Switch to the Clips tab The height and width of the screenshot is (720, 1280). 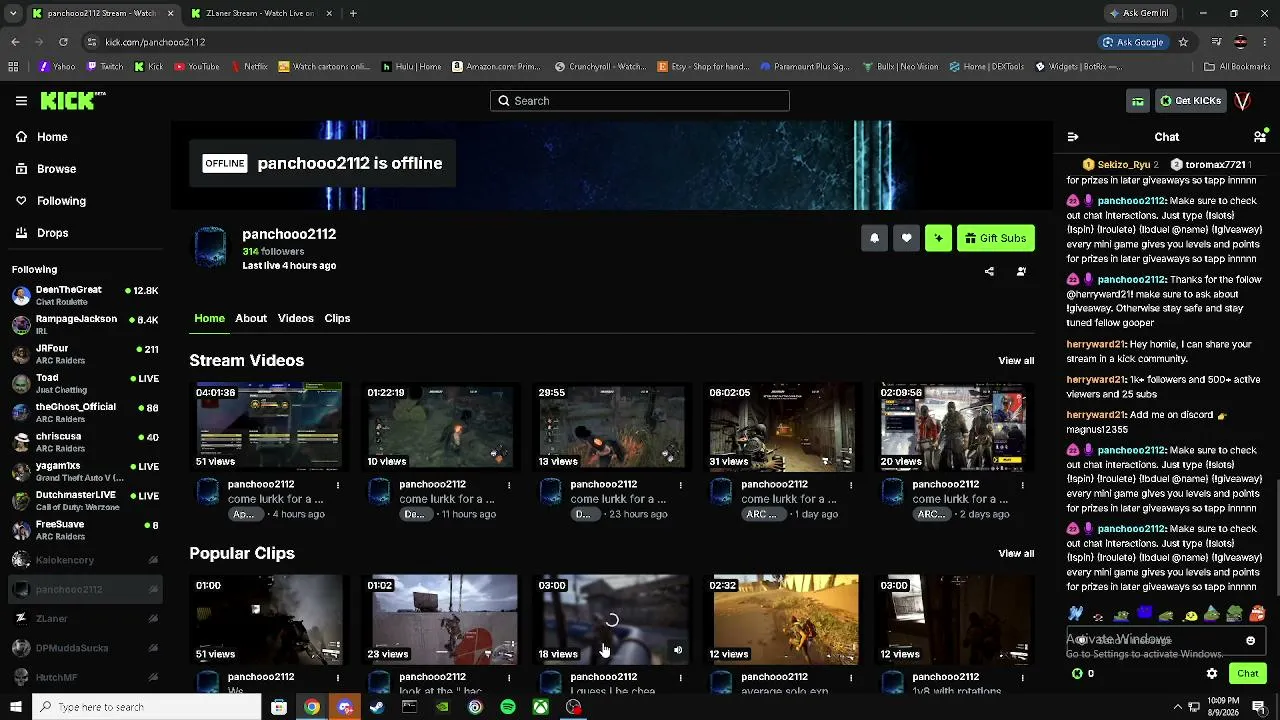pos(337,318)
